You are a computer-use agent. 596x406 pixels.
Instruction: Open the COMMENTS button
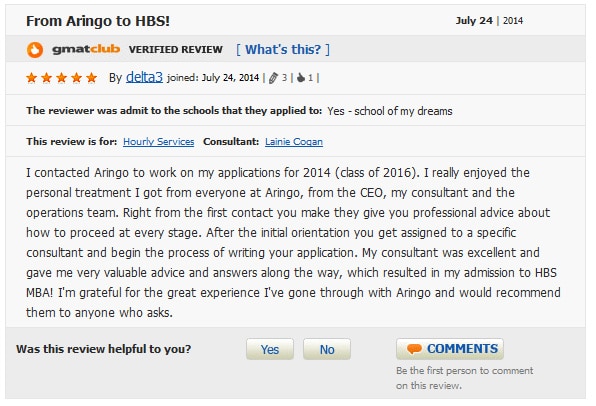[450, 349]
